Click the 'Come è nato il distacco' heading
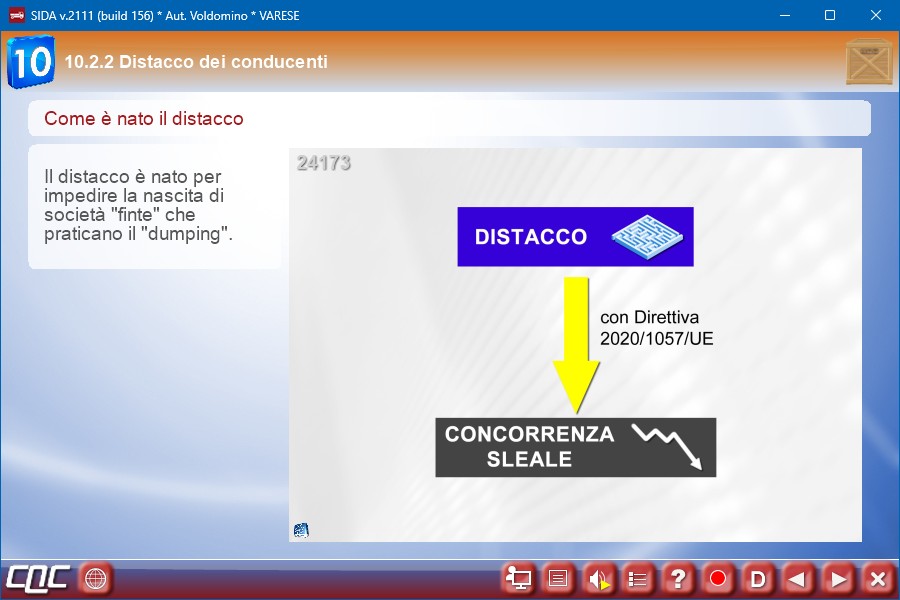Image resolution: width=900 pixels, height=600 pixels. tap(144, 119)
